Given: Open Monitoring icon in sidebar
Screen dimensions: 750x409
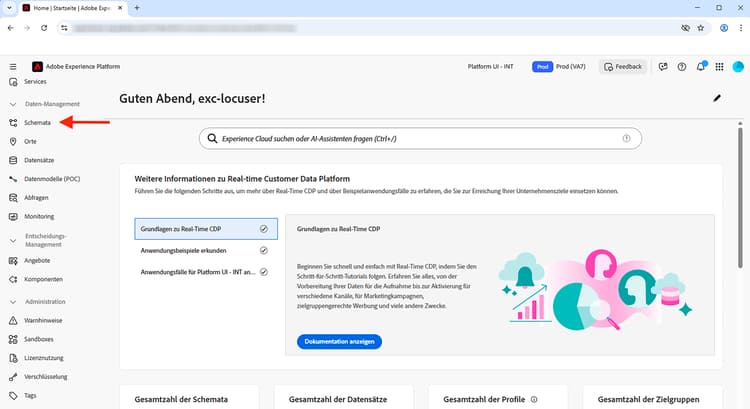Looking at the screenshot, I should [13, 217].
